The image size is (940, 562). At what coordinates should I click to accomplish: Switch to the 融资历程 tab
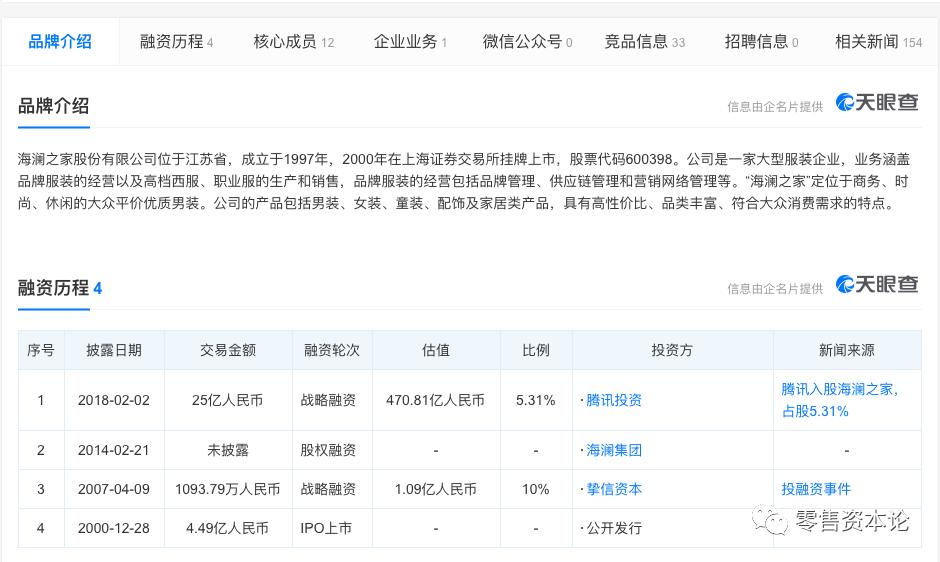click(176, 41)
